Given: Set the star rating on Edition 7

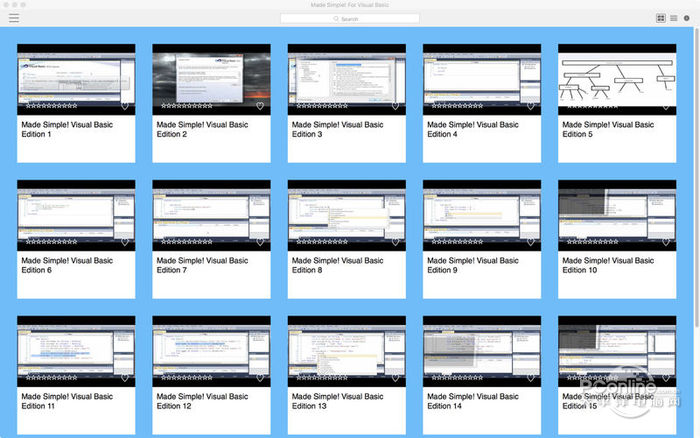Looking at the screenshot, I should pos(187,242).
